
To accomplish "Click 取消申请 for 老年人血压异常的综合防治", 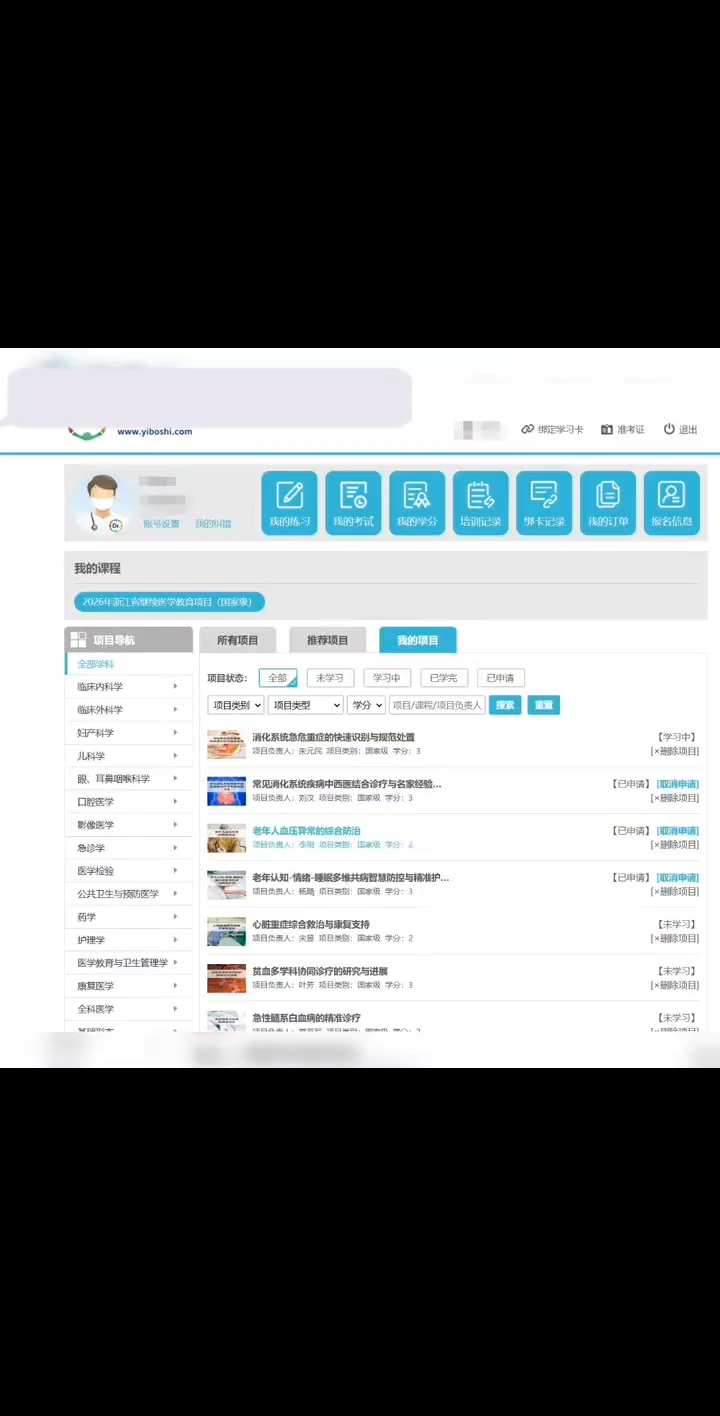I will pyautogui.click(x=677, y=831).
